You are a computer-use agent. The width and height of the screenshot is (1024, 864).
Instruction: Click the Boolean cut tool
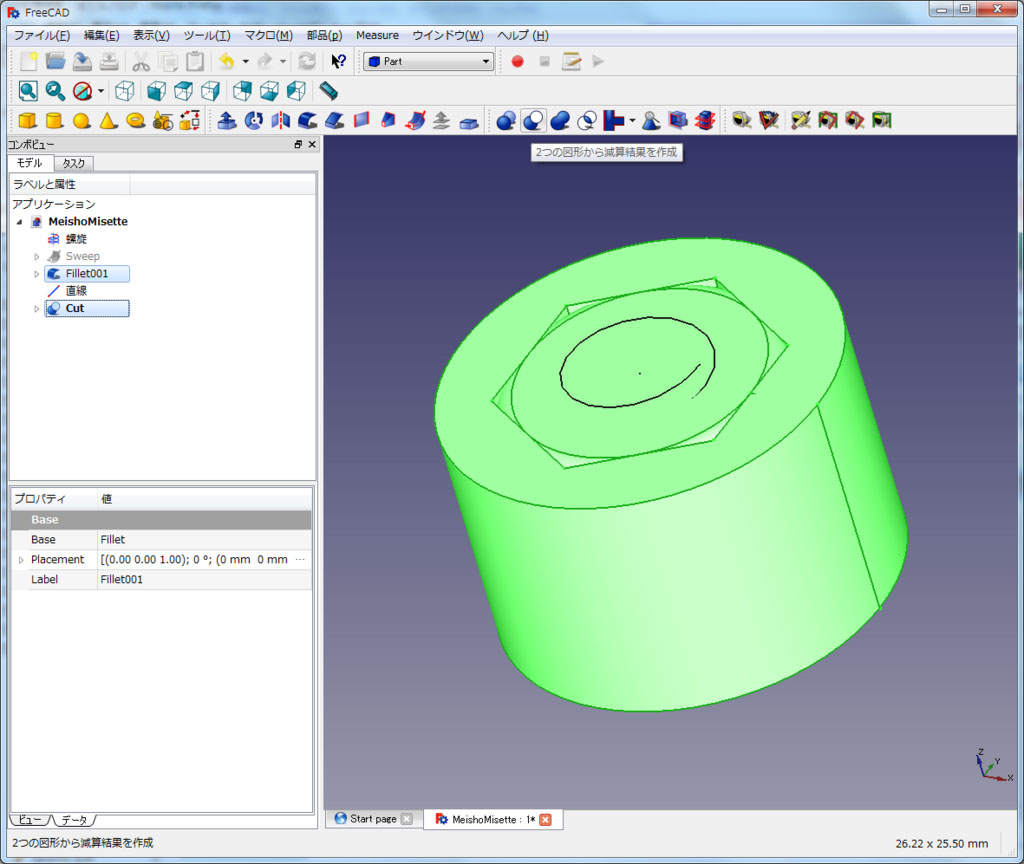[533, 120]
